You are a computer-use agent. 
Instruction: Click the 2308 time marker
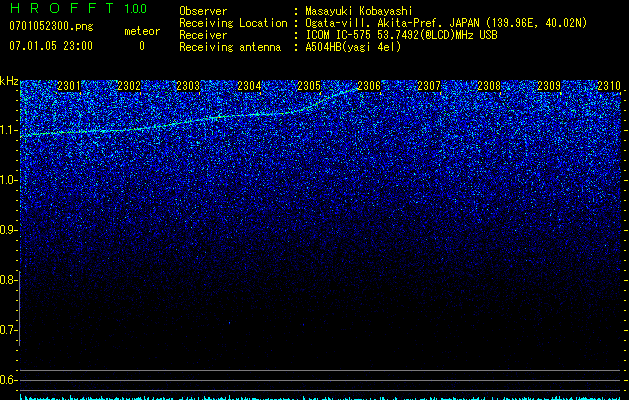point(489,86)
